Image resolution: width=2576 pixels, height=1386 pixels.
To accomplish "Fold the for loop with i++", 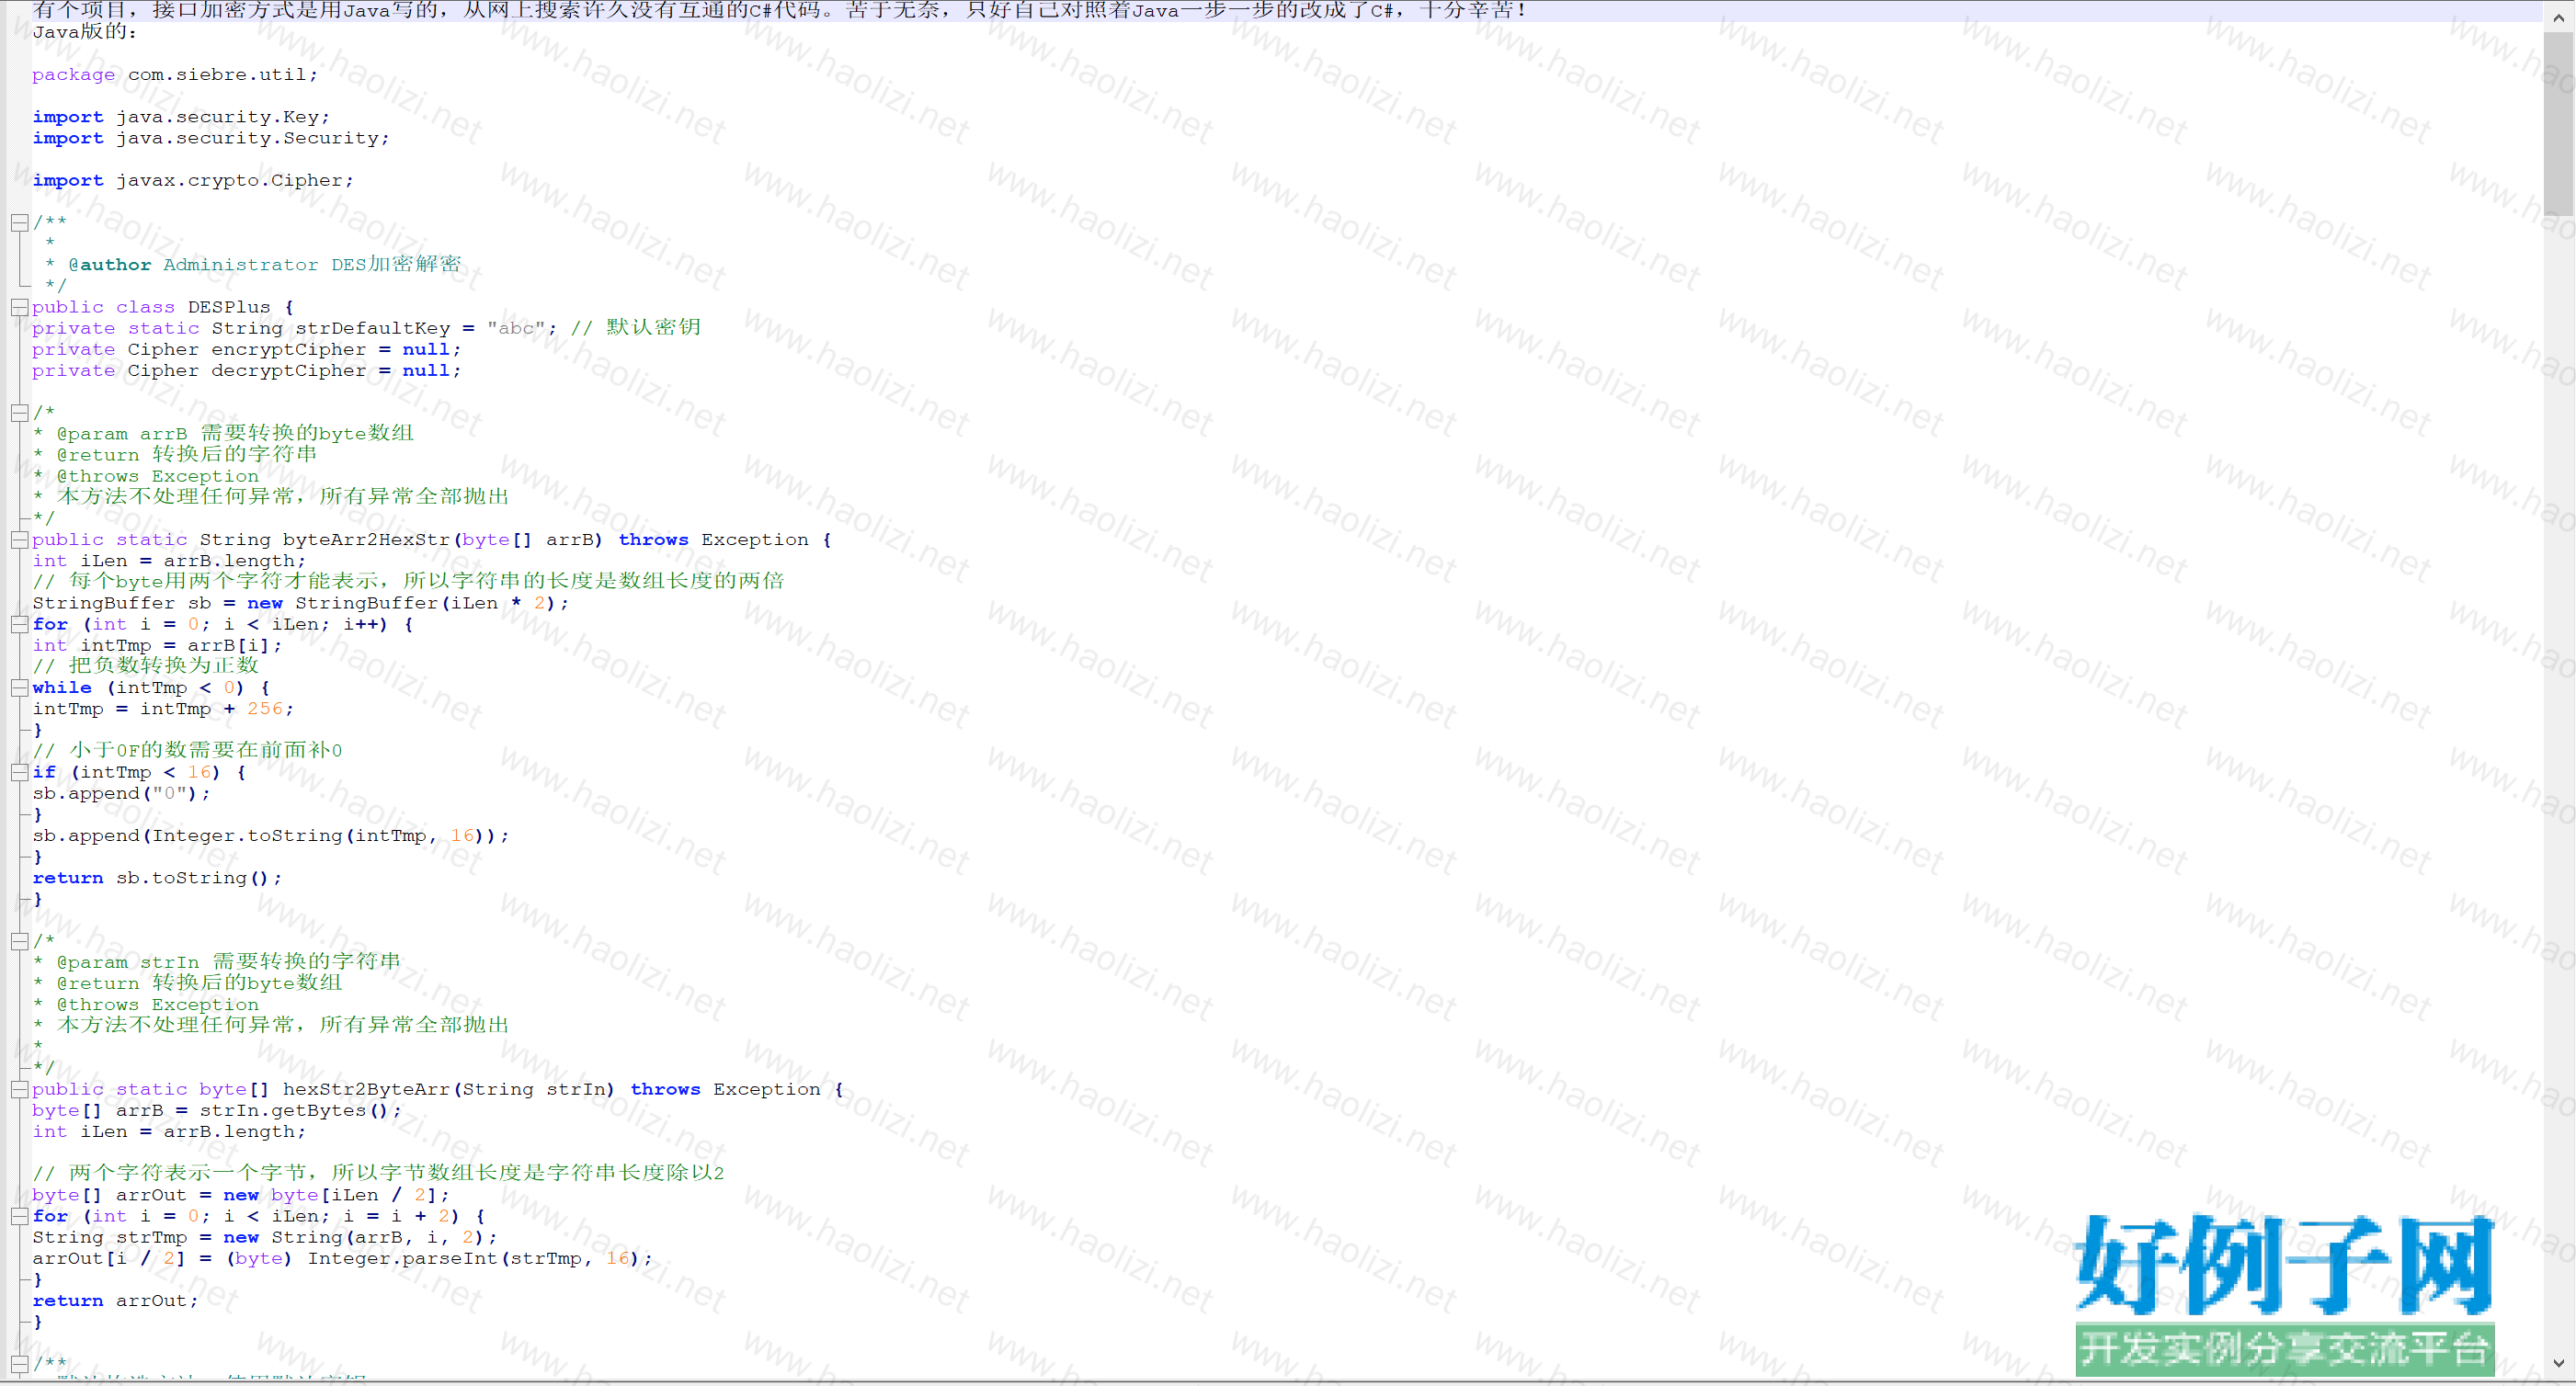I will click(x=19, y=625).
